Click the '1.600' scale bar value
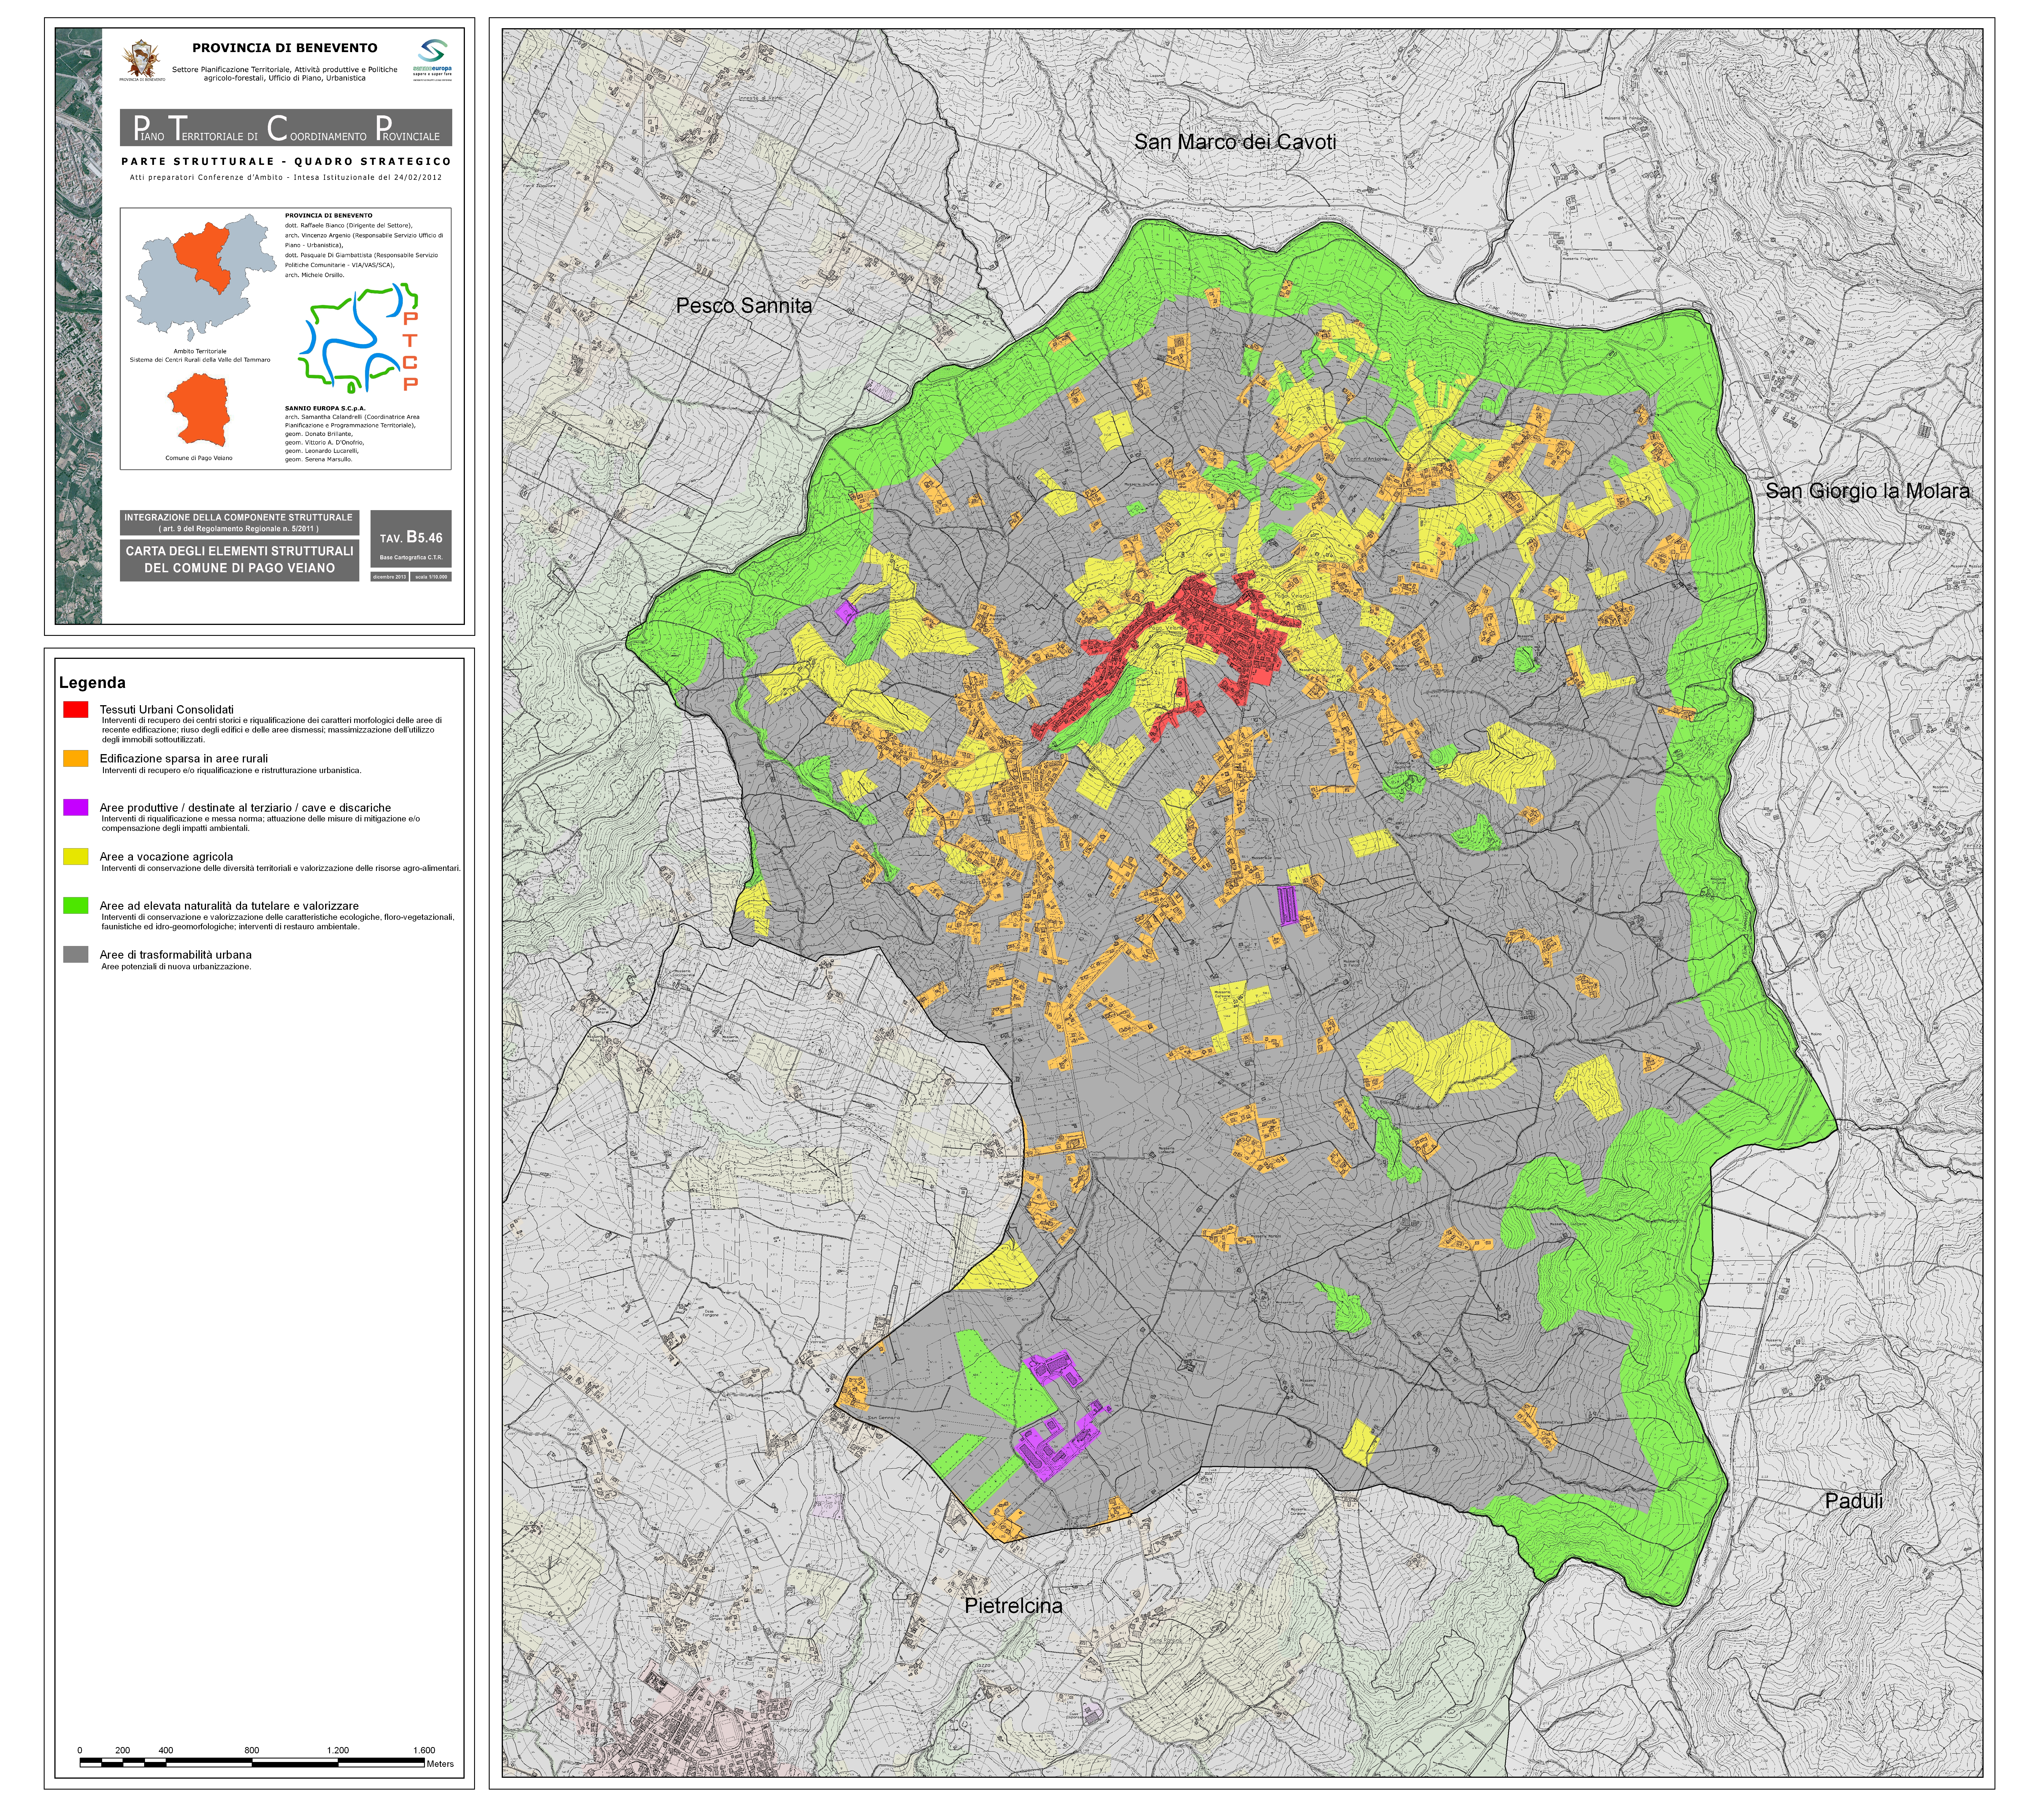The width and height of the screenshot is (2044, 1808). 424,1750
